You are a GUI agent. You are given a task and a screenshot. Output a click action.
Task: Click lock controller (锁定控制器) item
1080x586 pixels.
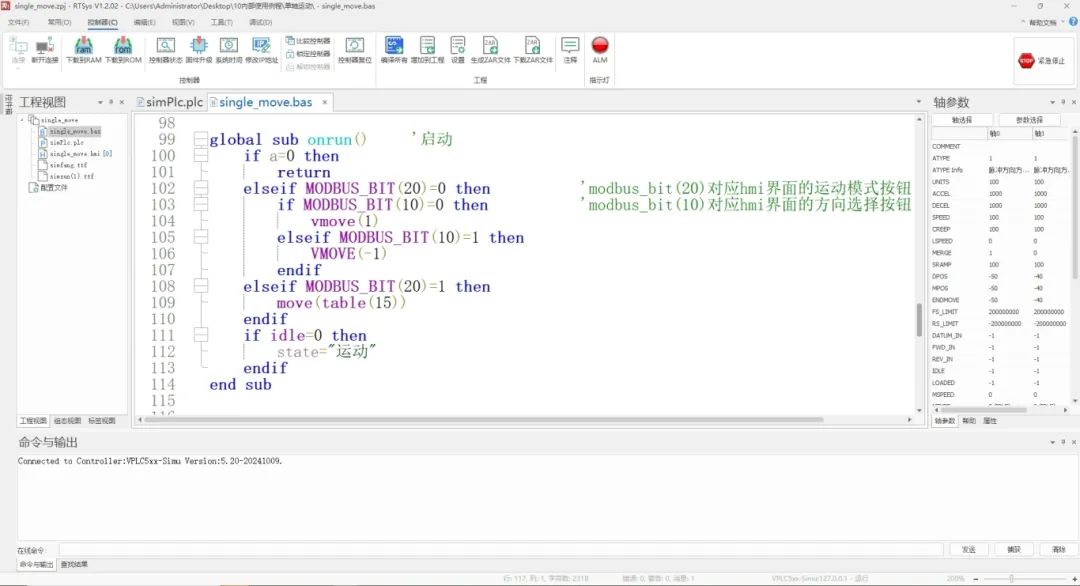click(308, 54)
